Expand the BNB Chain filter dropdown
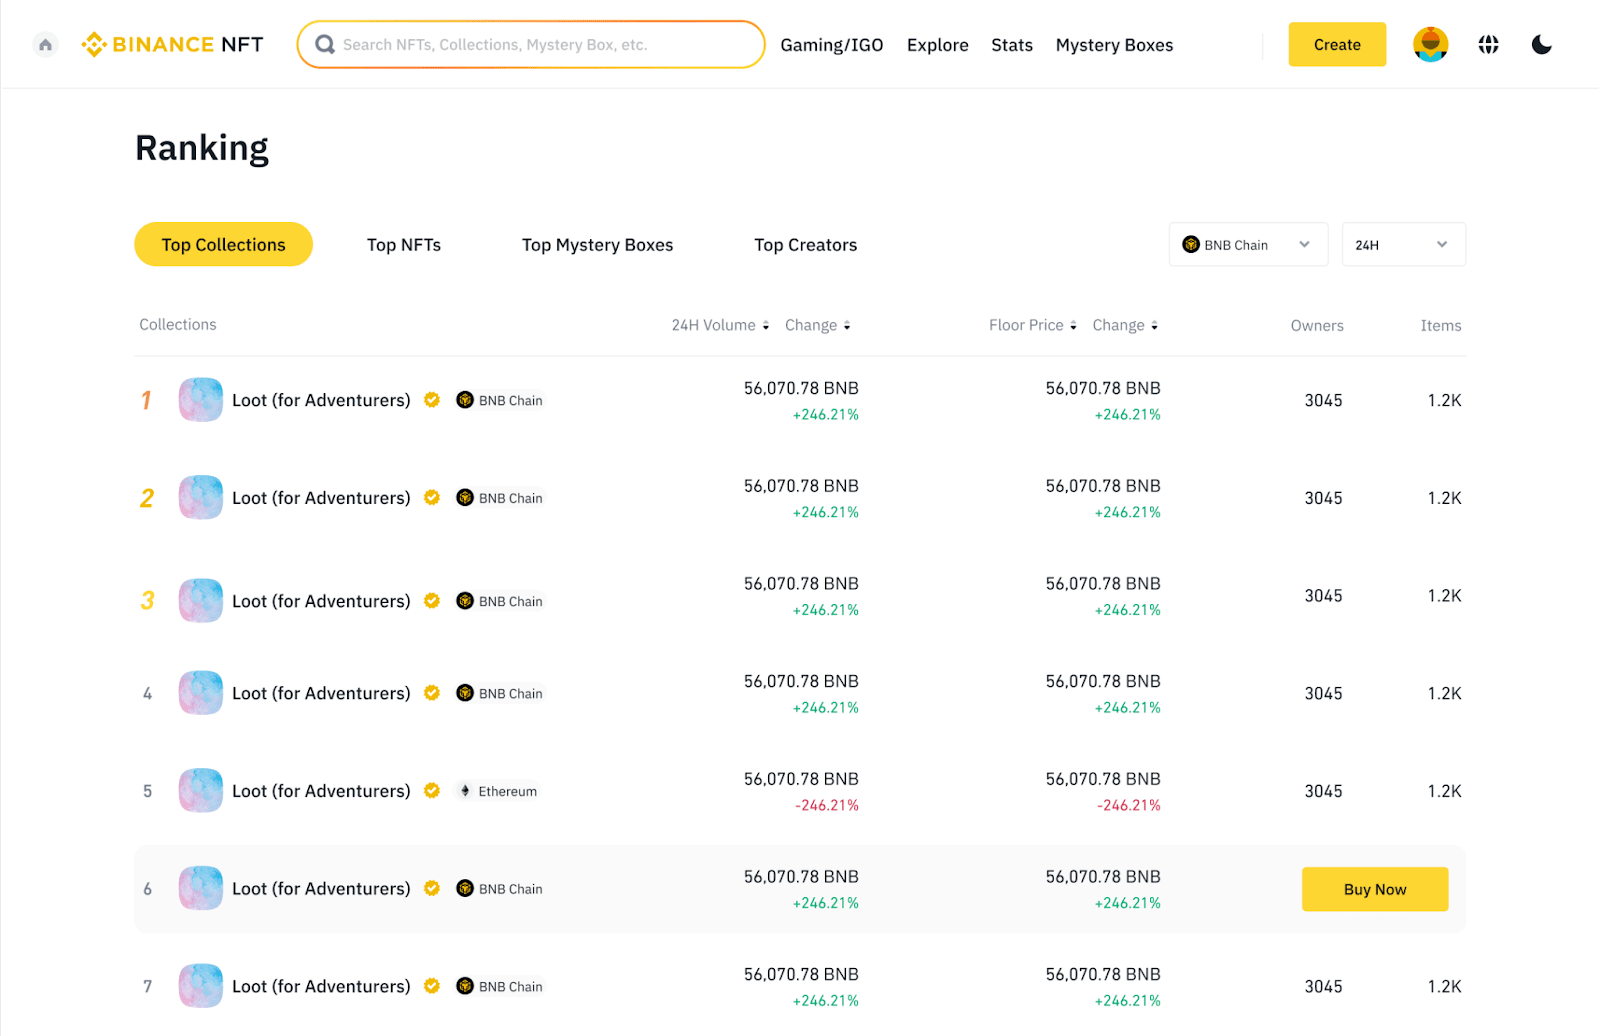 [x=1248, y=245]
